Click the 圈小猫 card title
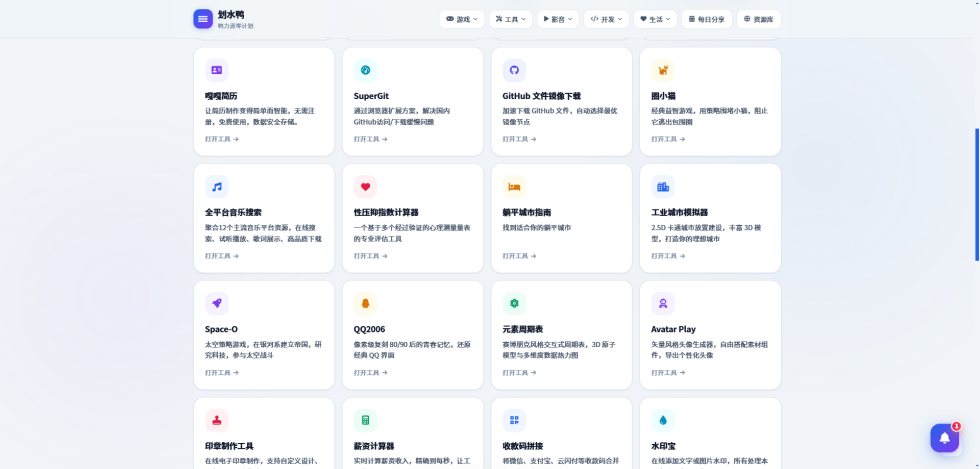 click(x=663, y=96)
